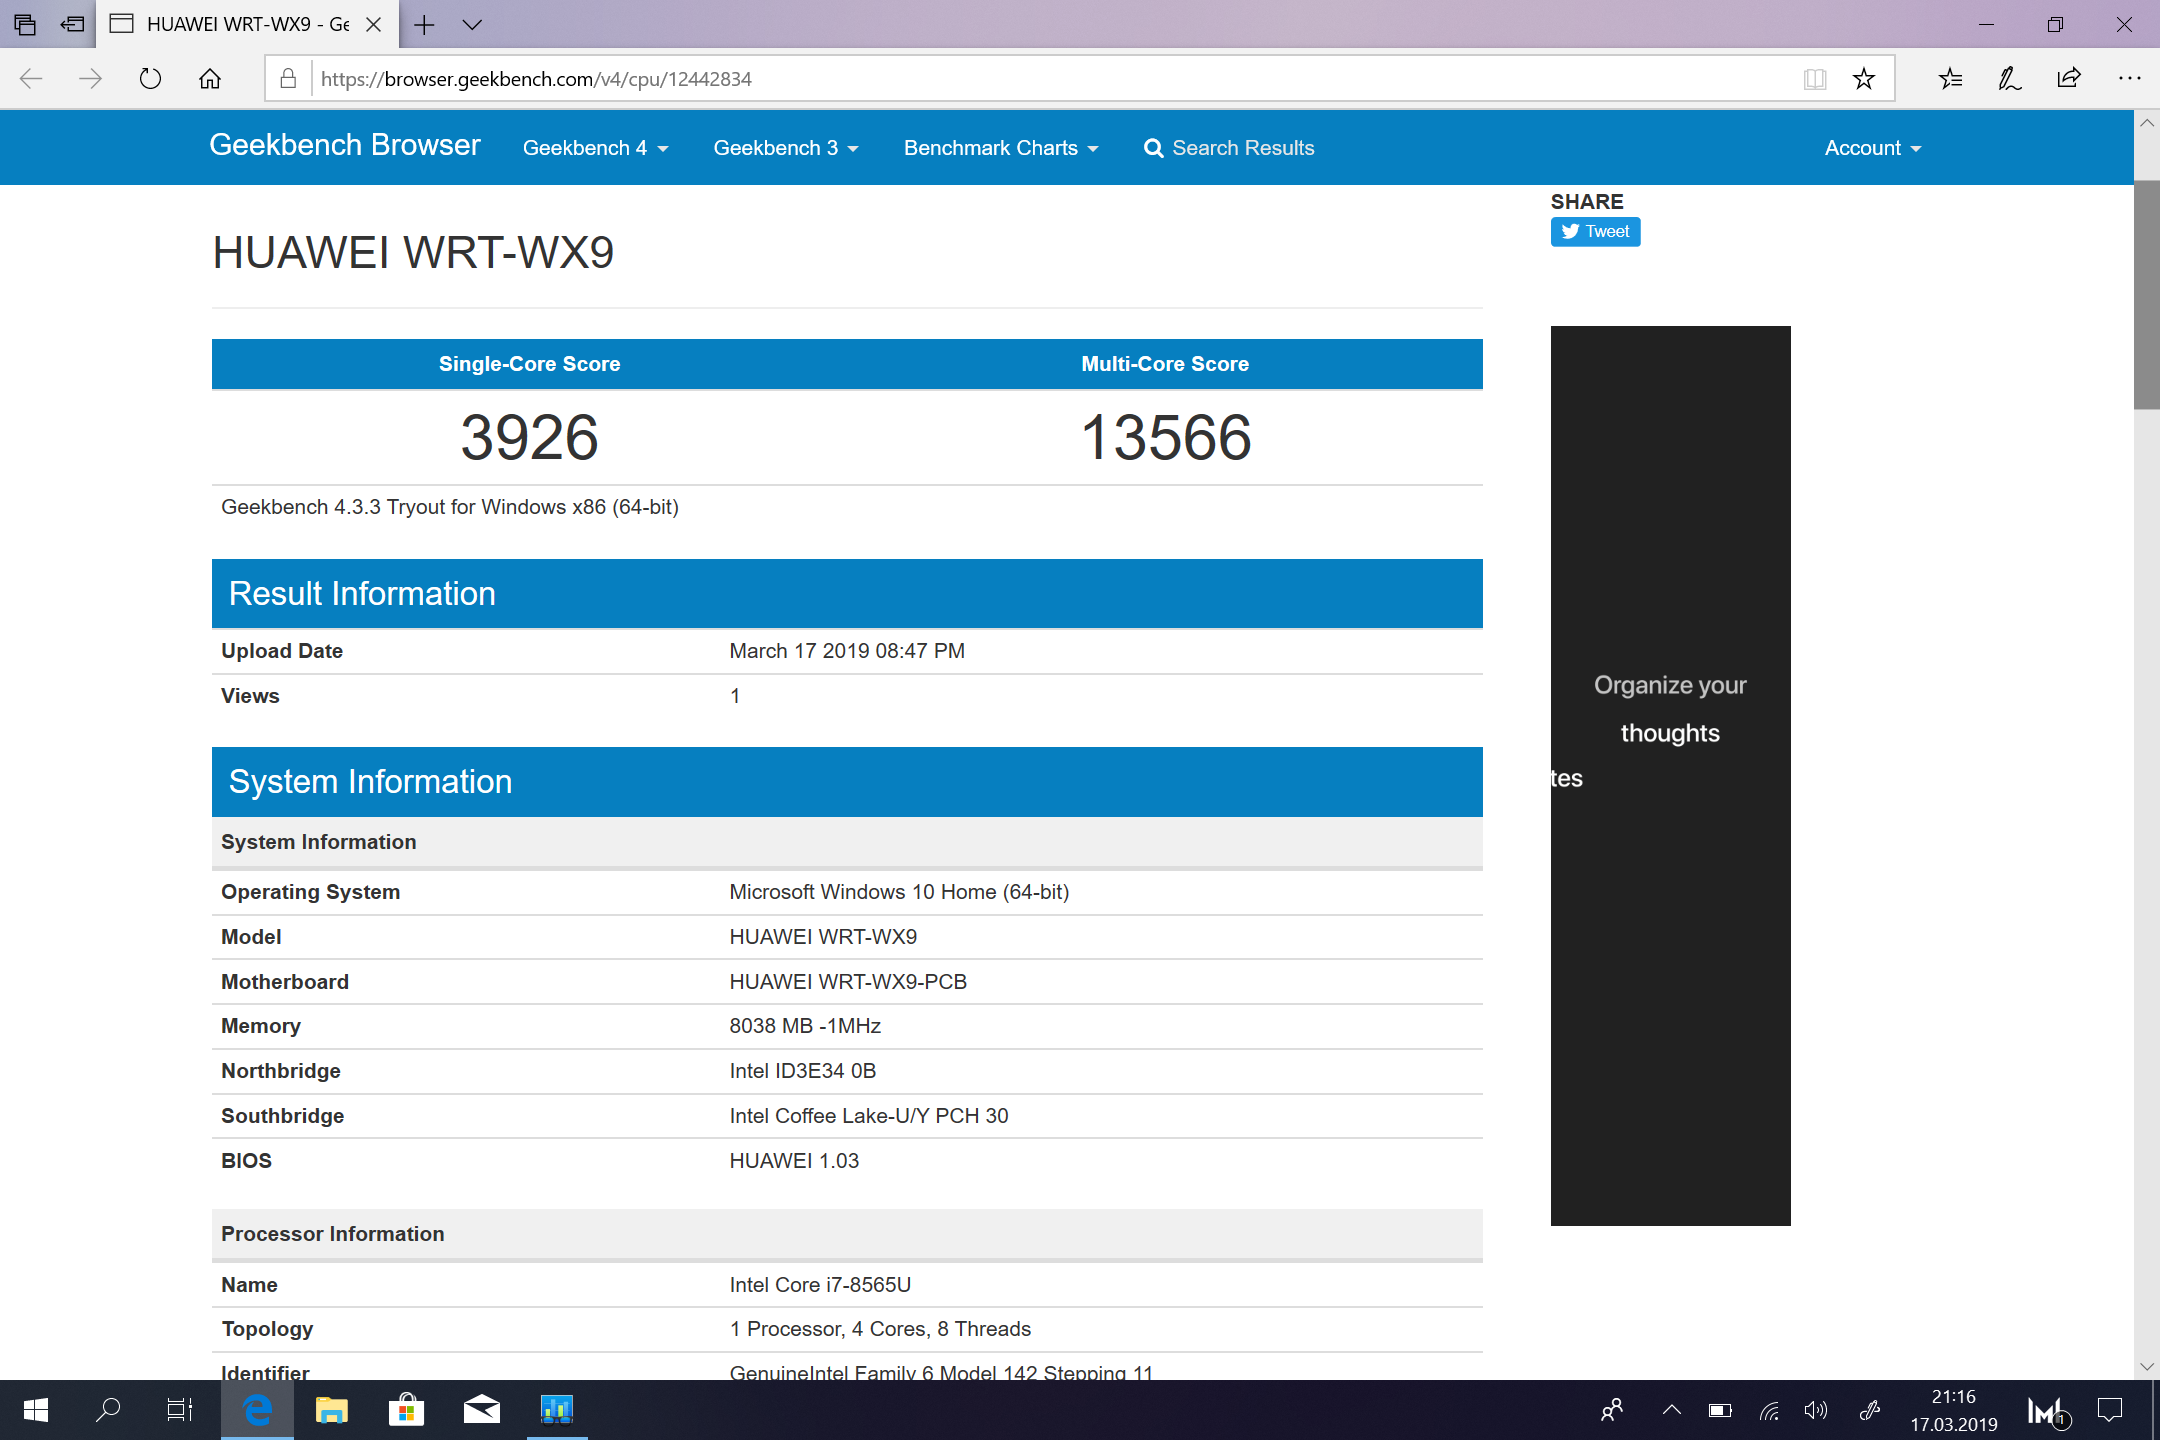This screenshot has width=2160, height=1440.
Task: Click the browser back arrow
Action: click(x=31, y=79)
